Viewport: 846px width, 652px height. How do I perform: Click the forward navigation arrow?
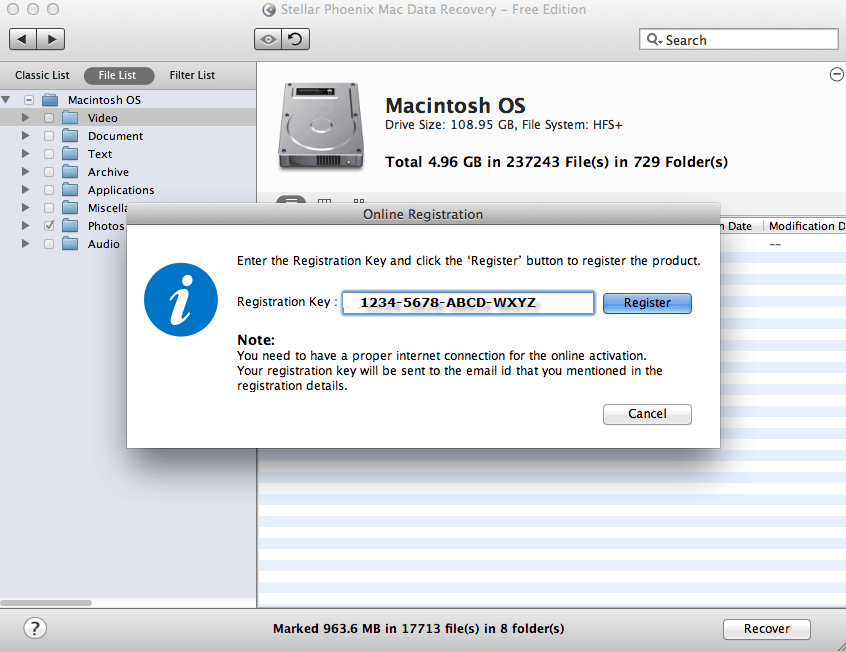point(51,39)
